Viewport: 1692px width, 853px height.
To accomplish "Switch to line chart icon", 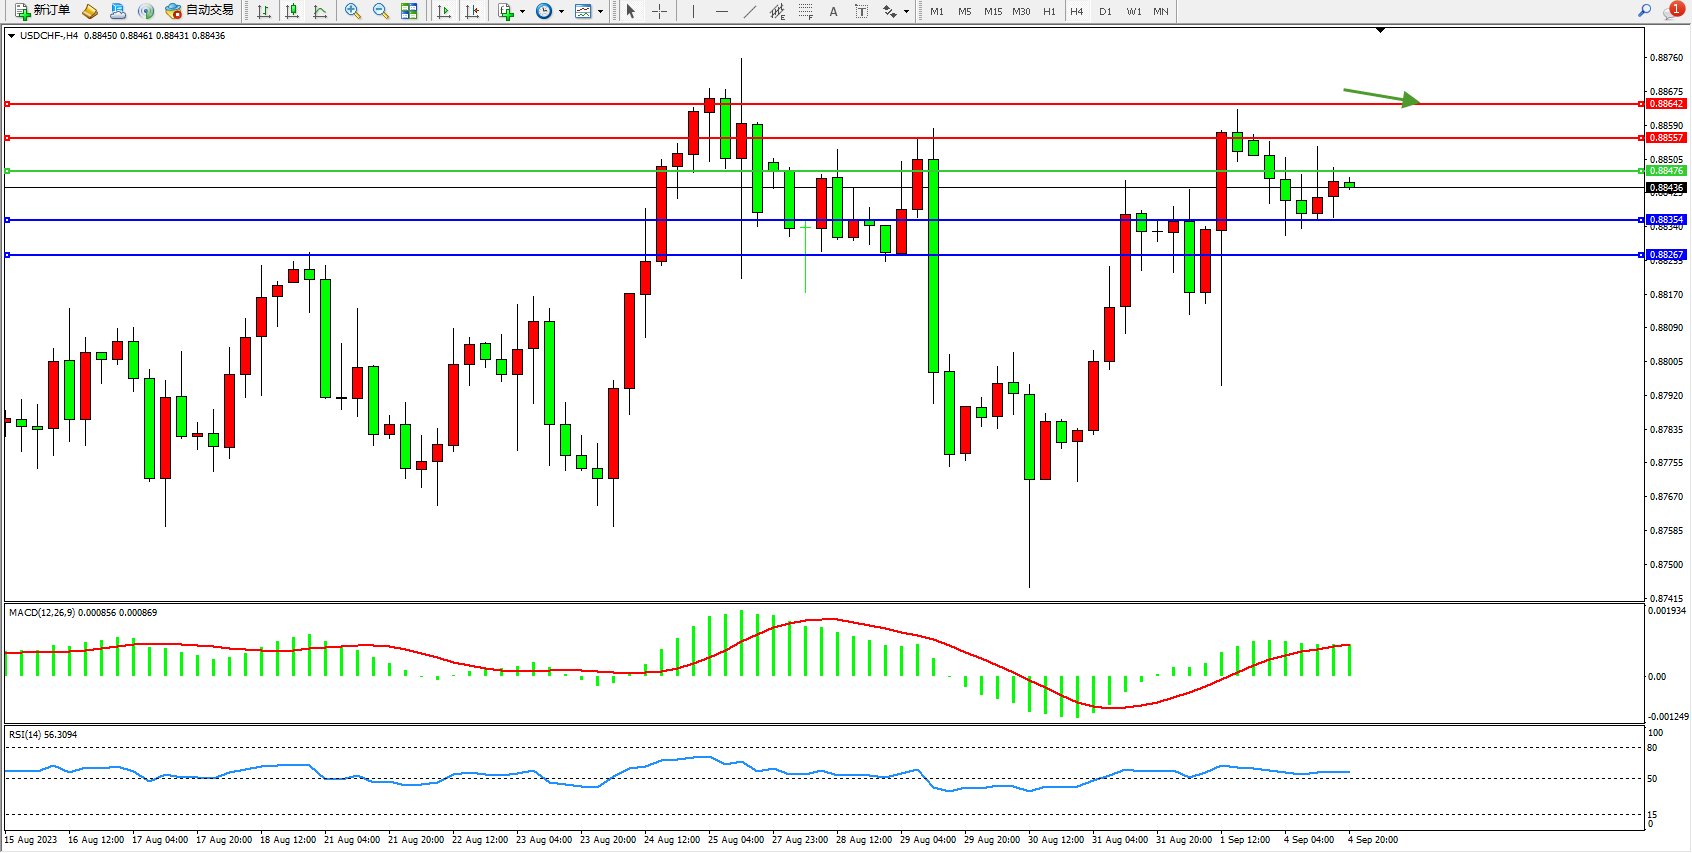I will (x=320, y=11).
